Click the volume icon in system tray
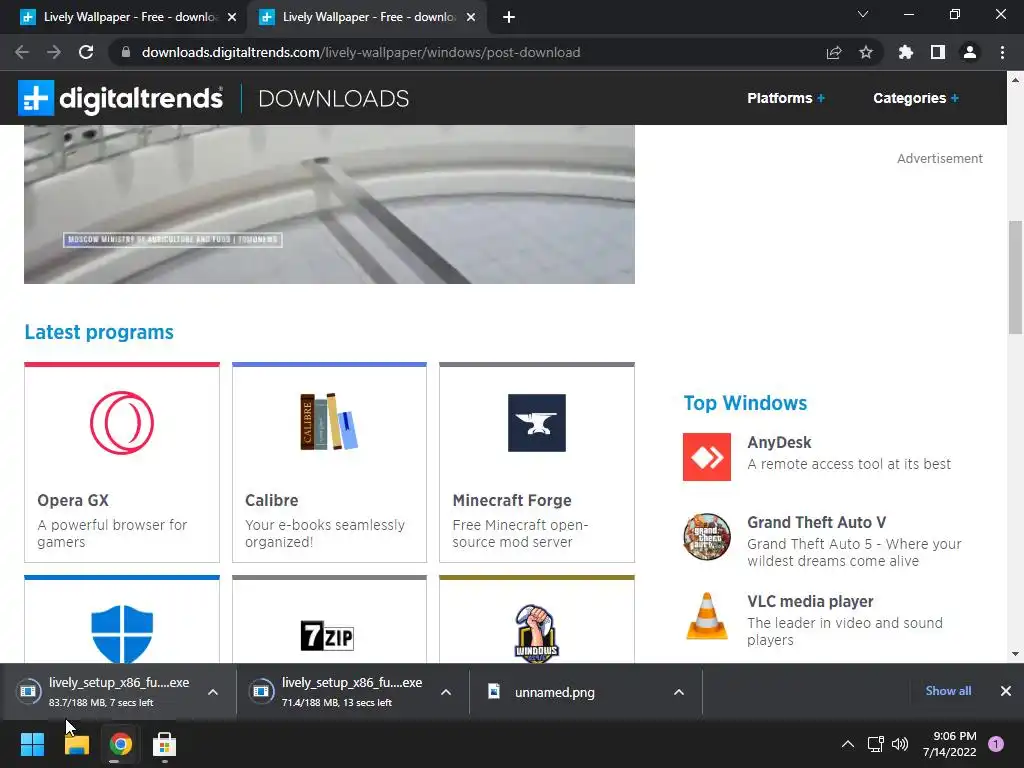The image size is (1024, 768). (900, 744)
